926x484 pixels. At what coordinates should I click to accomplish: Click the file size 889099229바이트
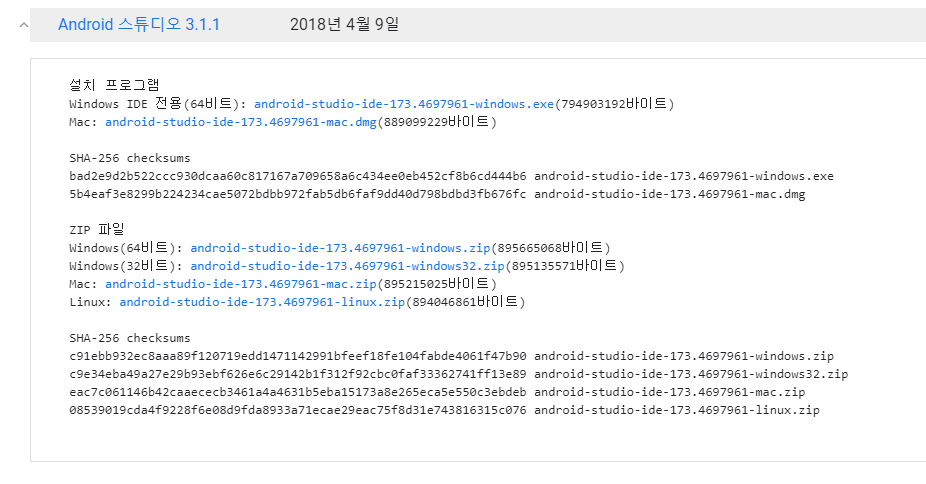click(437, 122)
